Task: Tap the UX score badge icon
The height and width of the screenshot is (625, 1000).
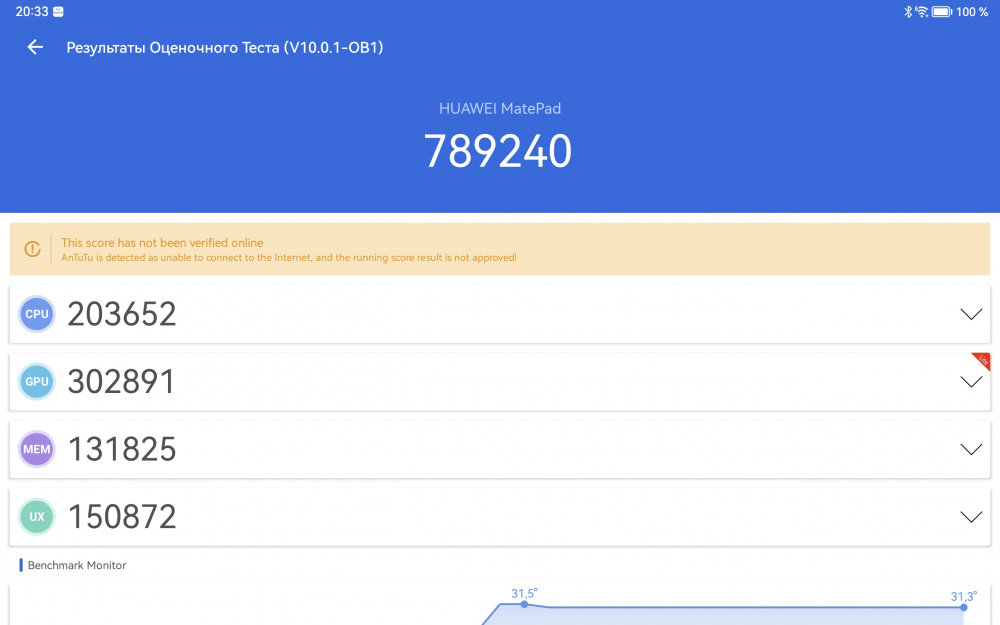Action: [37, 517]
